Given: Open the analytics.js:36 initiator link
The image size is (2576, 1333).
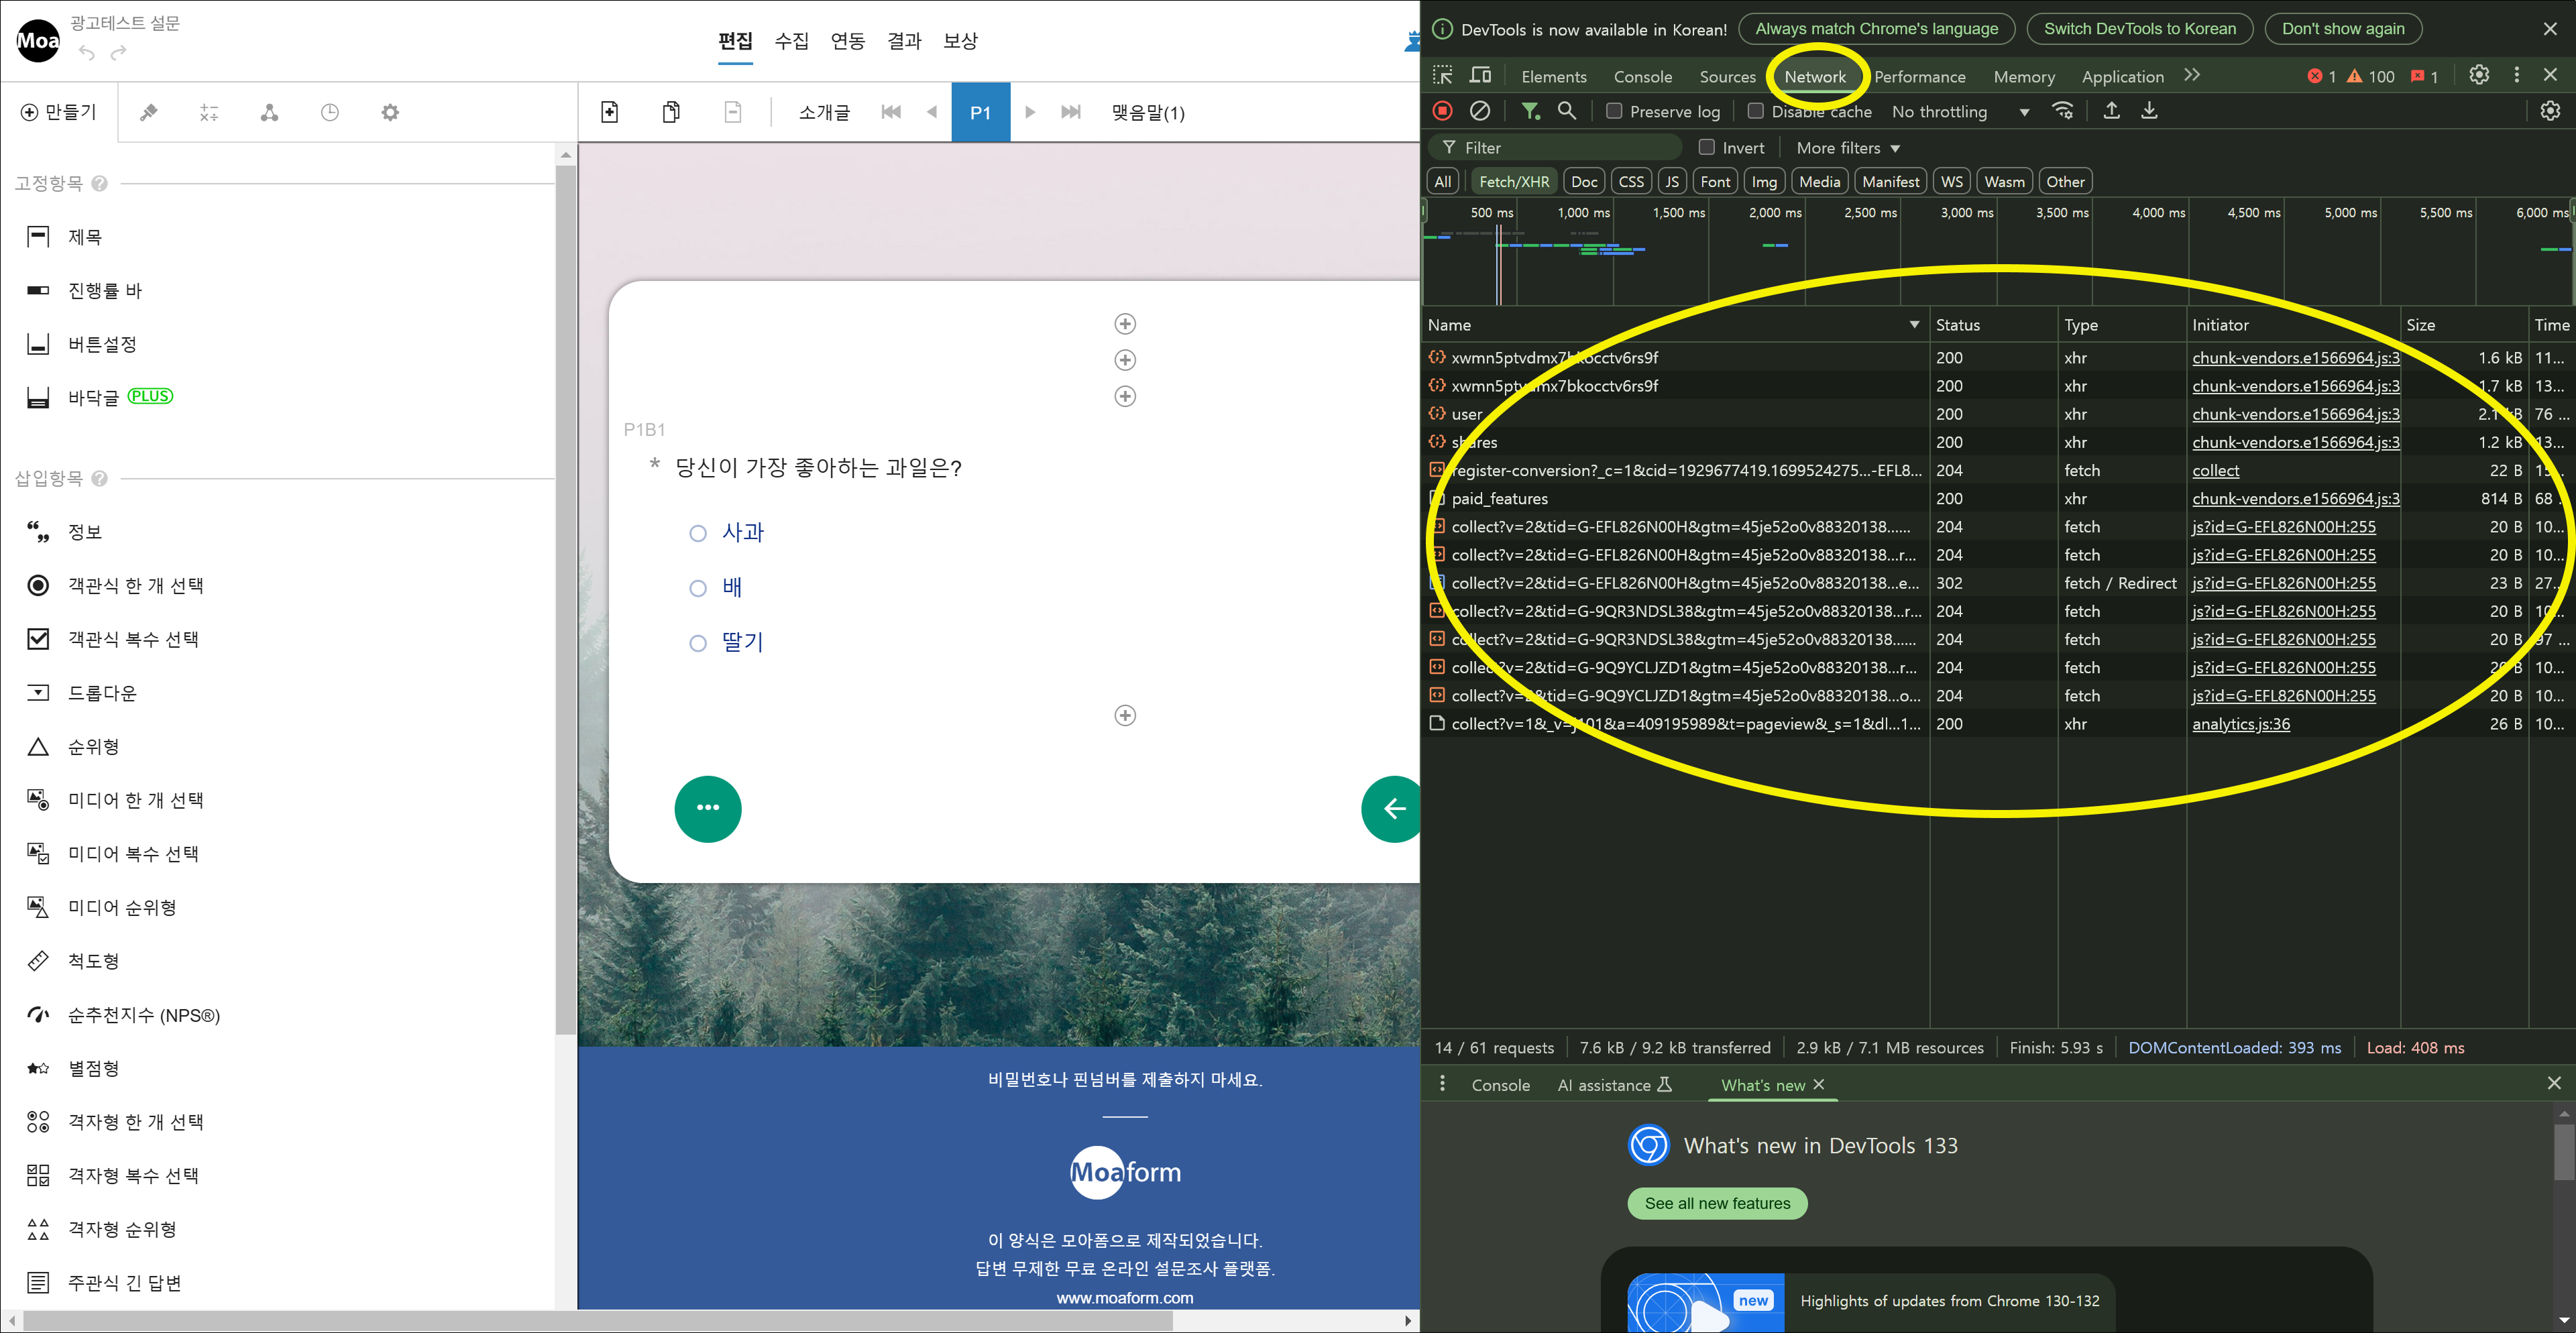Looking at the screenshot, I should pos(2240,724).
